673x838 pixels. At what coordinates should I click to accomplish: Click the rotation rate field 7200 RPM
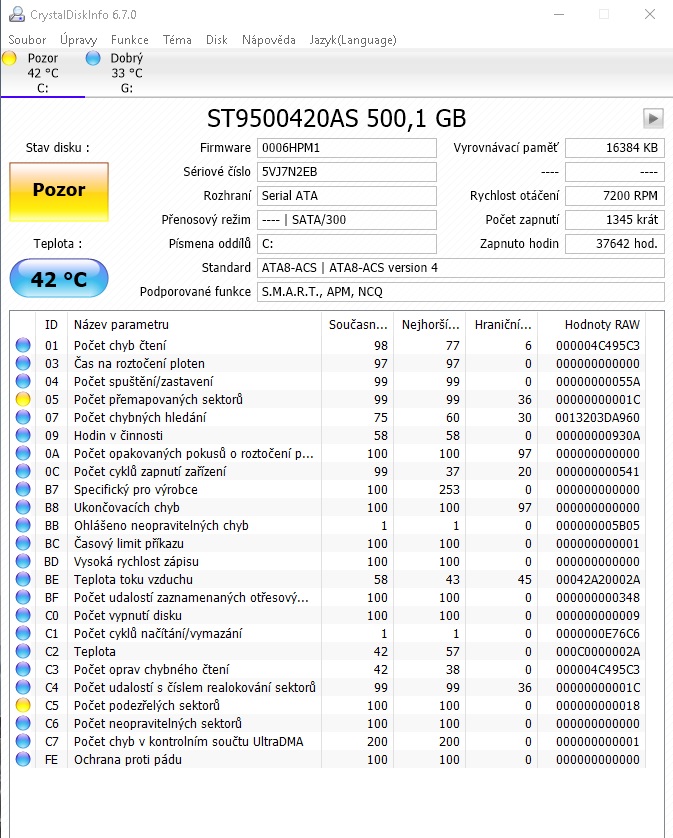pyautogui.click(x=615, y=196)
